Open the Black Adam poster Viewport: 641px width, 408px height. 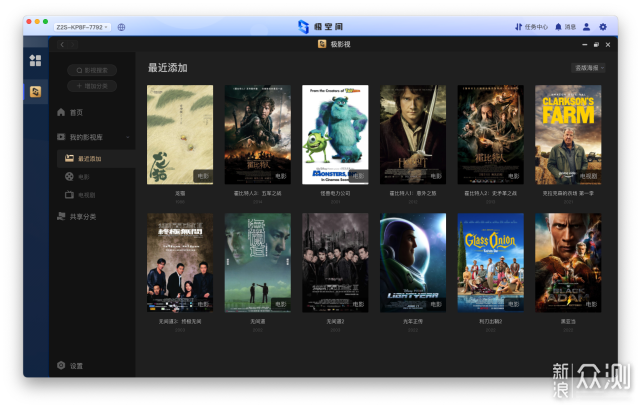[x=568, y=262]
